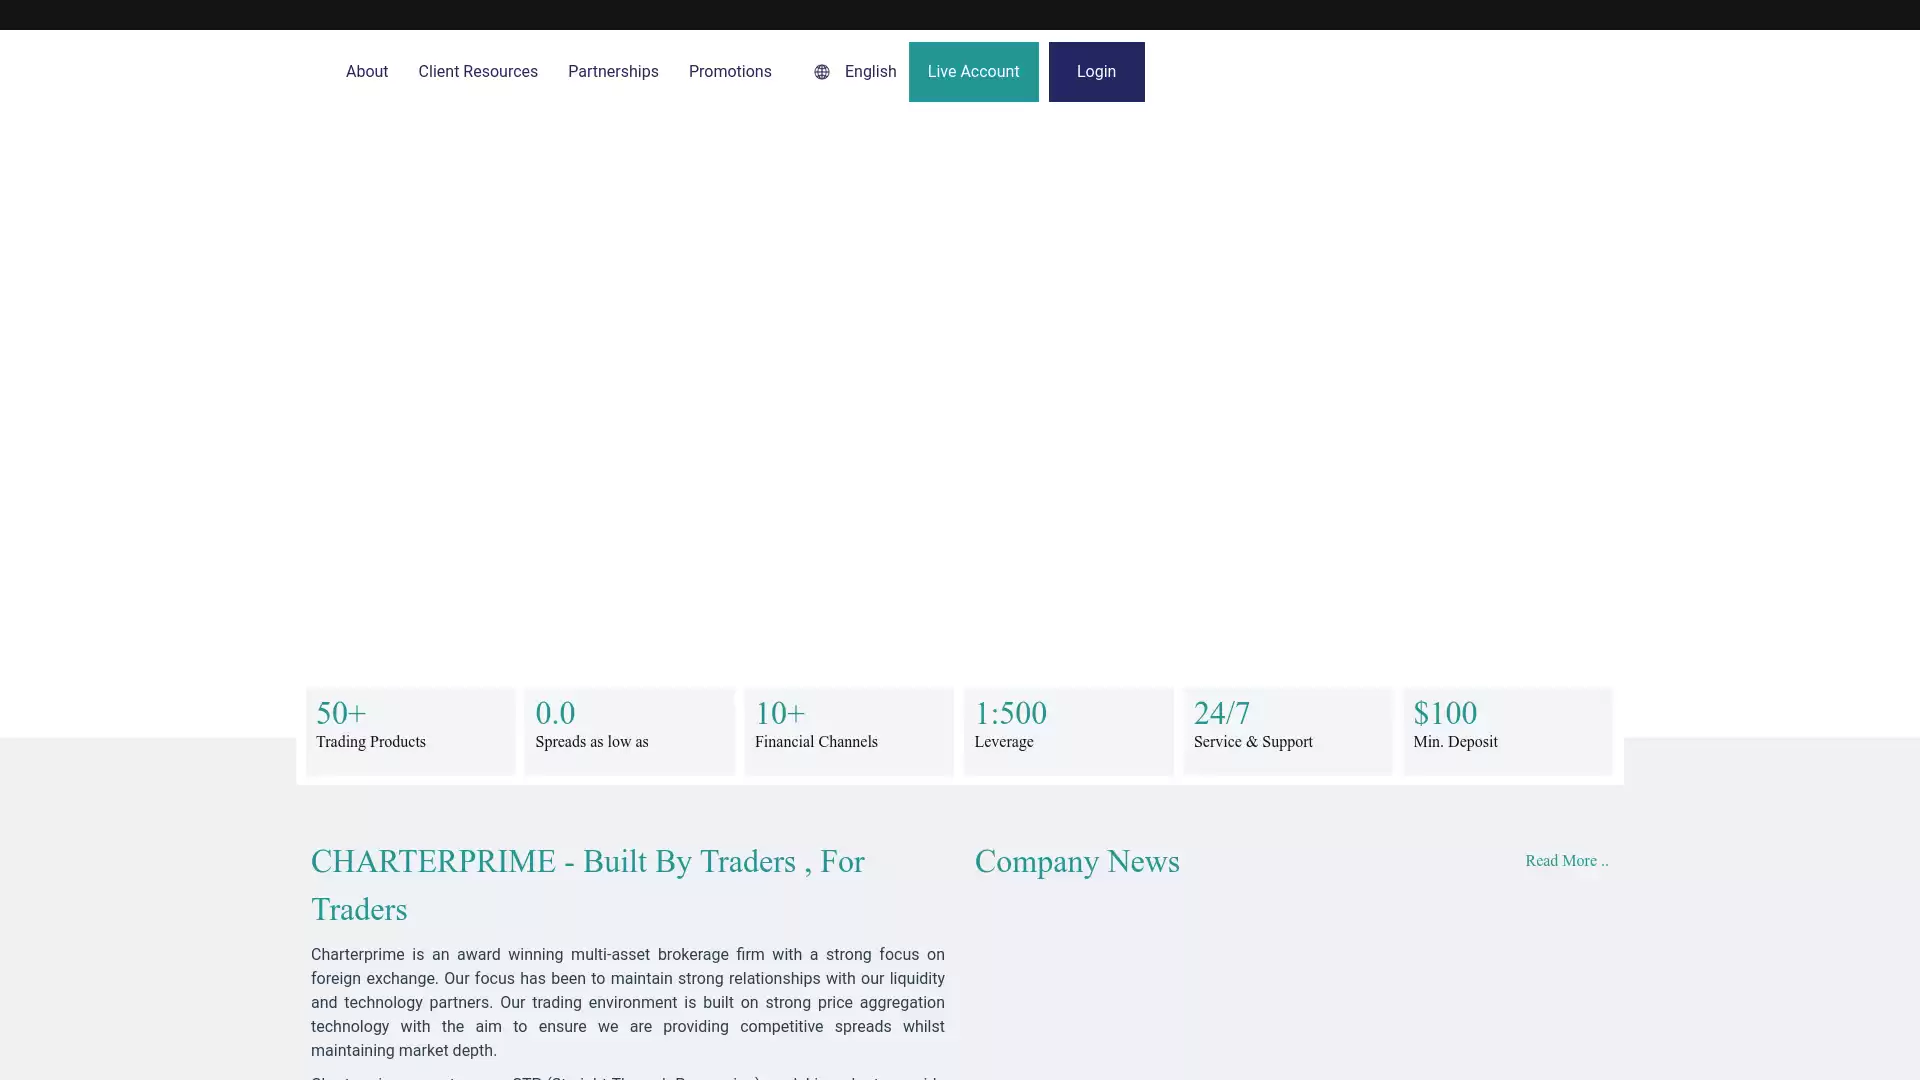The image size is (1920, 1080).
Task: Click the 10+ Financial Channels icon
Action: tap(849, 732)
